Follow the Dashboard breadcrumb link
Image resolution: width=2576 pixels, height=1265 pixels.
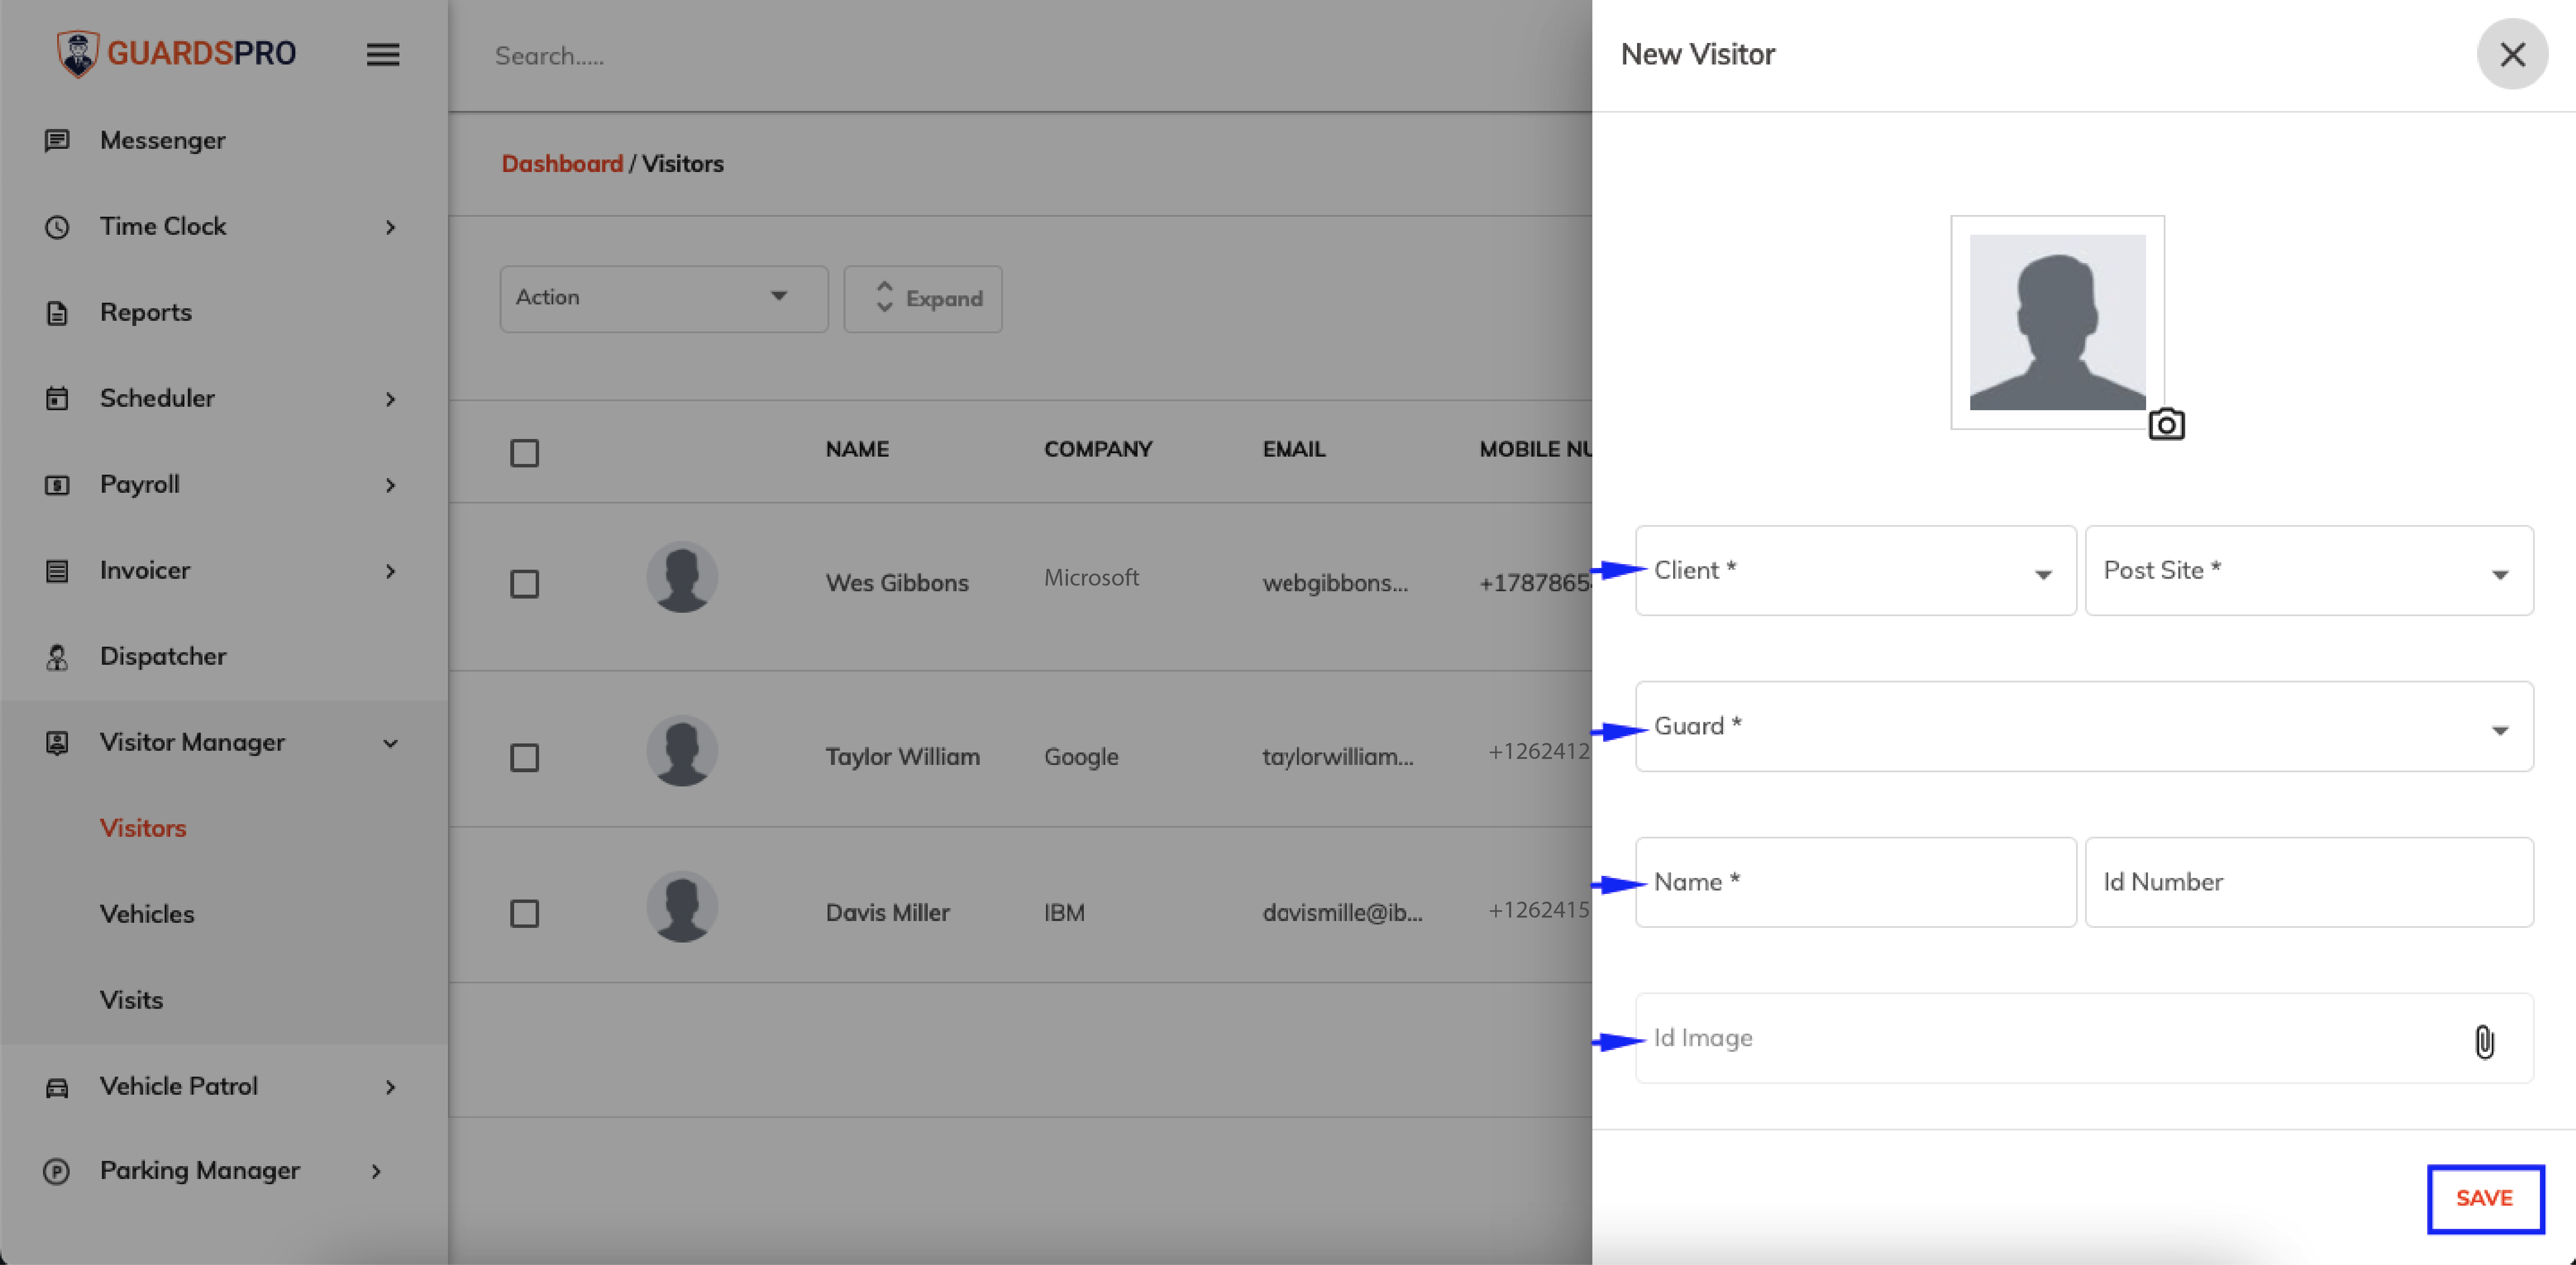(x=561, y=163)
